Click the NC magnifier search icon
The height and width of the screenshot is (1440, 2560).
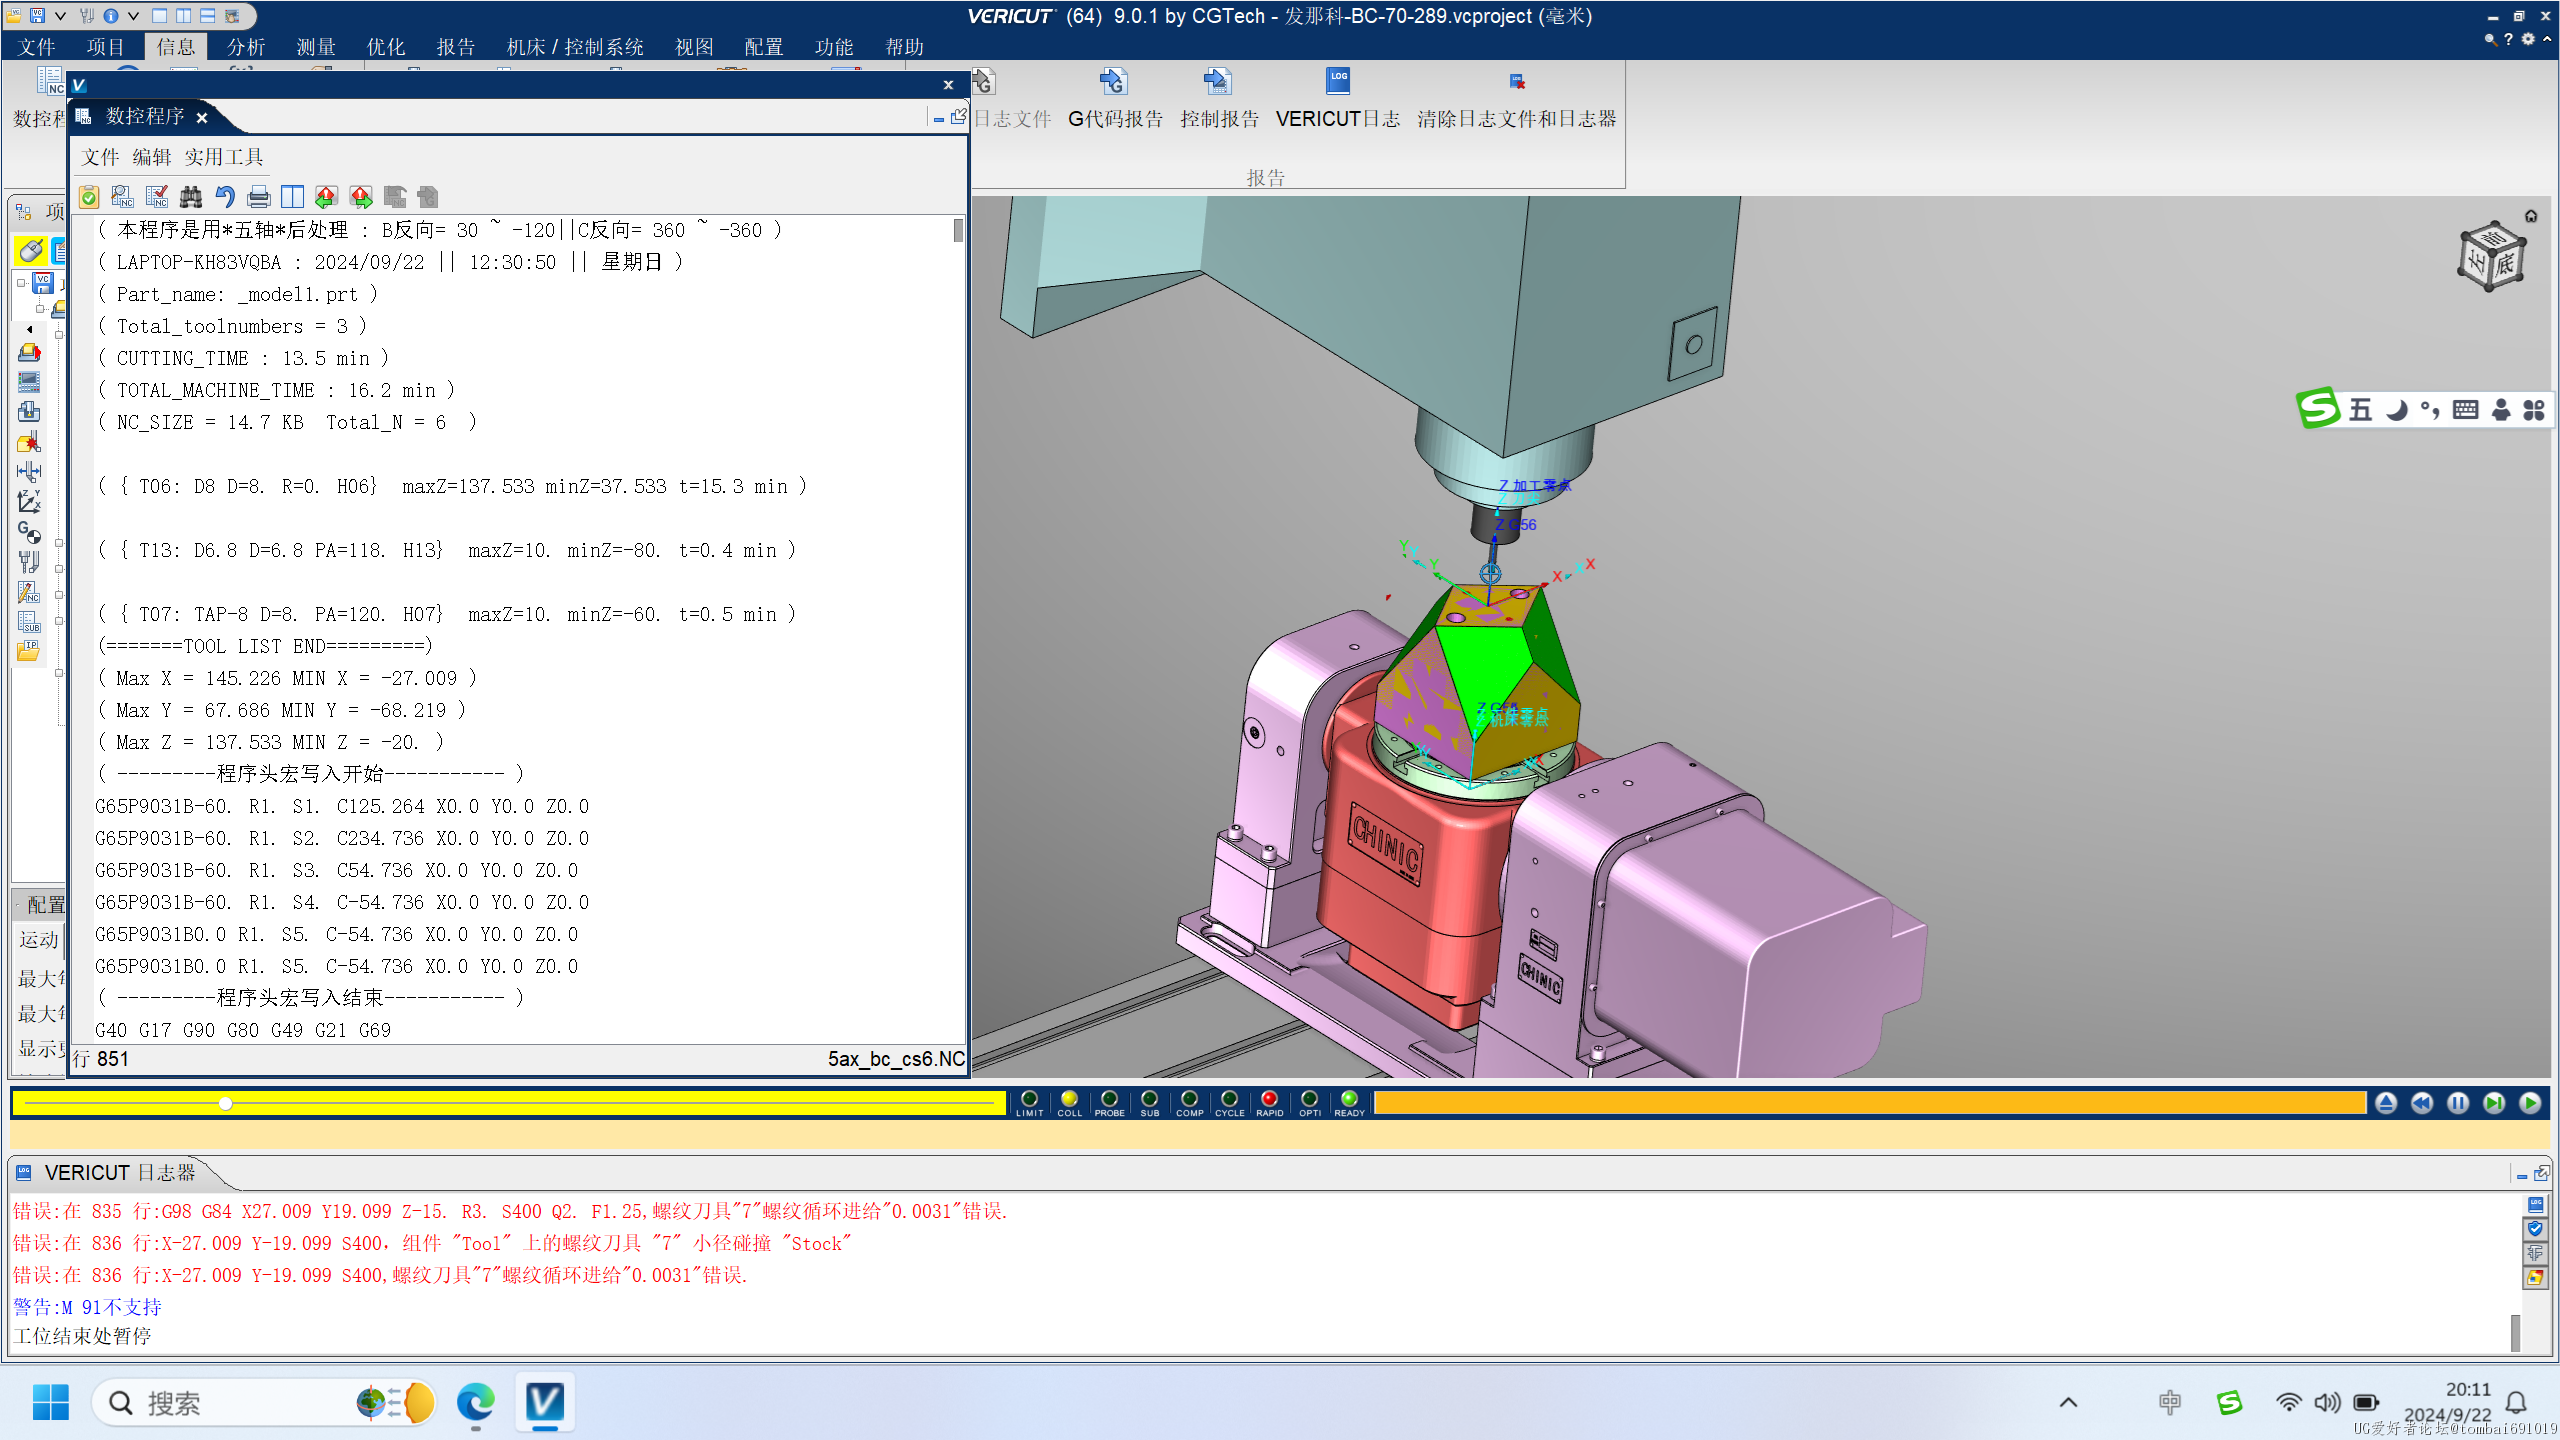(x=123, y=197)
